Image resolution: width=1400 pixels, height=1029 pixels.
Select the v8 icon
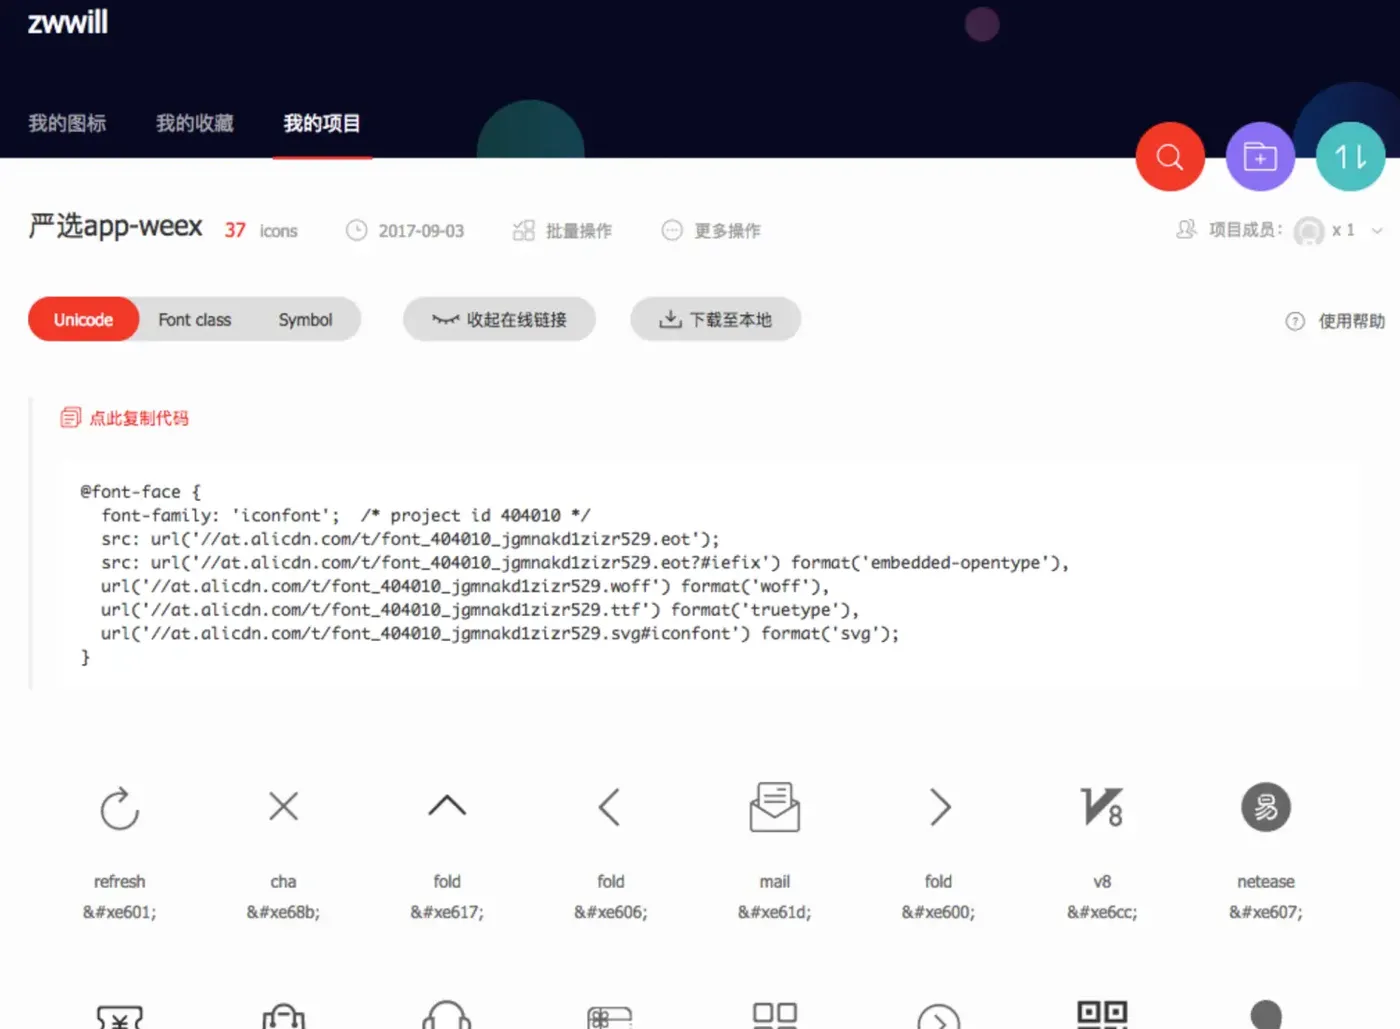1102,807
